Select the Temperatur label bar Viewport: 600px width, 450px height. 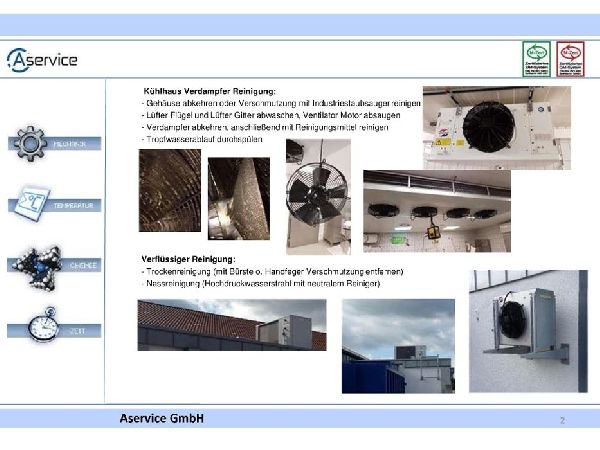72,204
